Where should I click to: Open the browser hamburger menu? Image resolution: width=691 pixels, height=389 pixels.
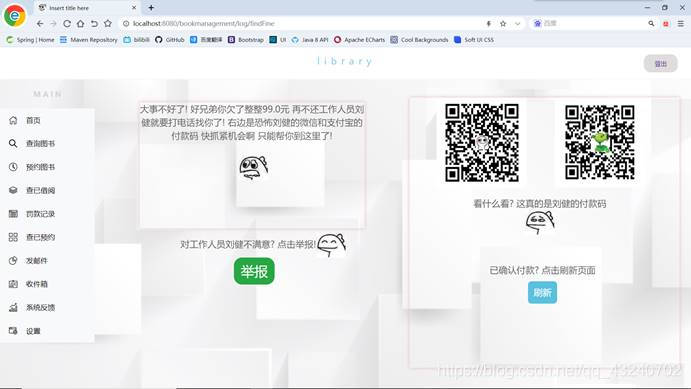[681, 23]
